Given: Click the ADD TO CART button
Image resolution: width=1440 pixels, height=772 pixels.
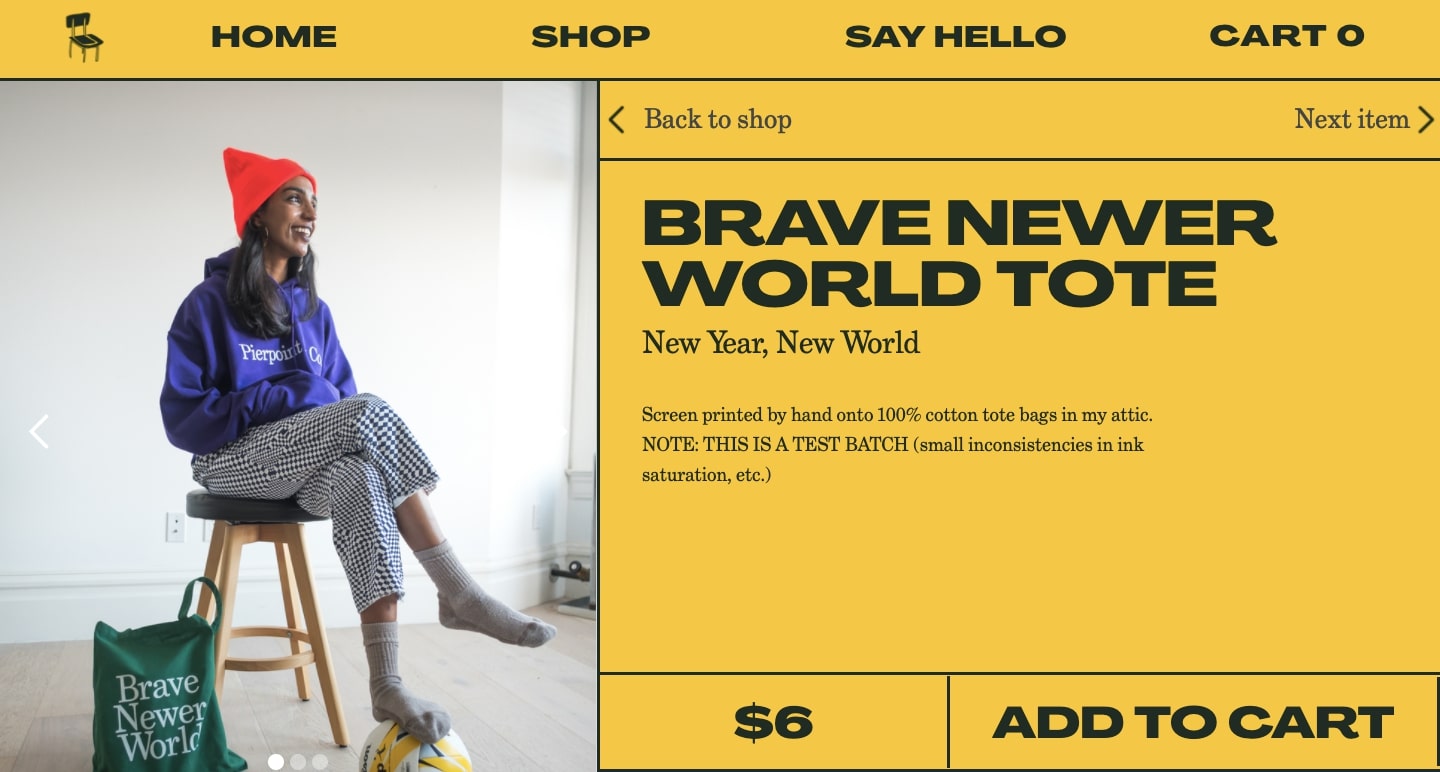Looking at the screenshot, I should click(1193, 722).
